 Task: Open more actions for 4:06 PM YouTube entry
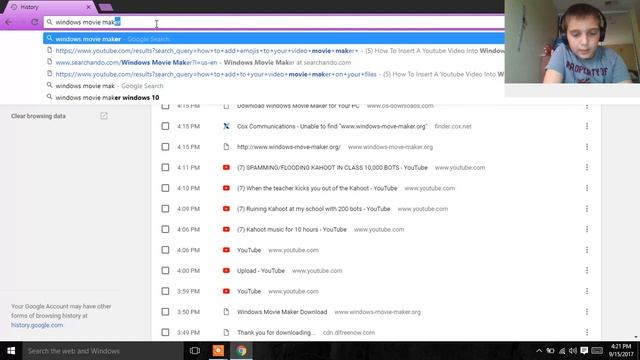point(587,250)
